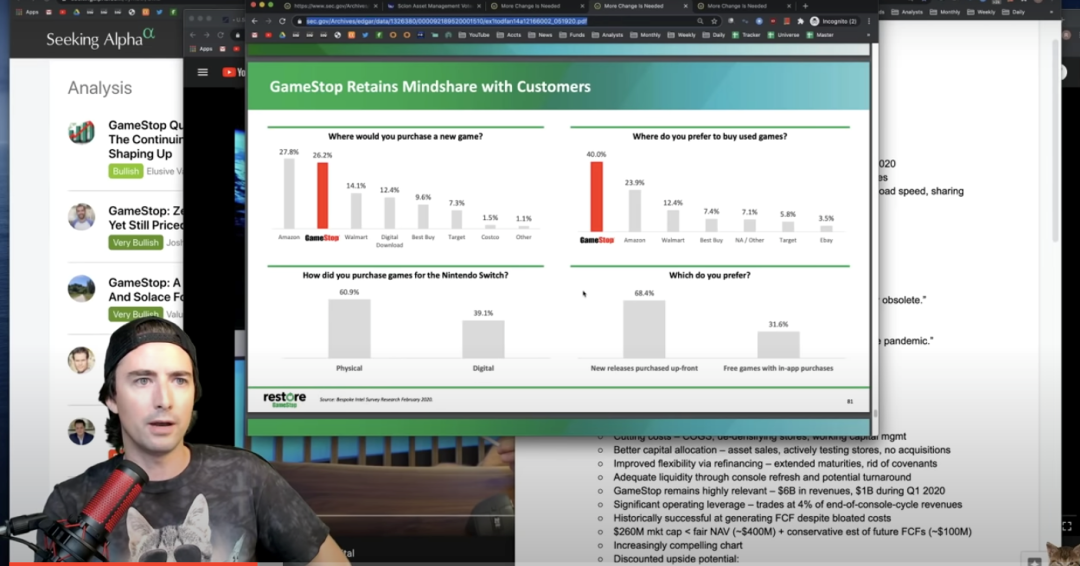Open the Google Drive bookmark in front window
The height and width of the screenshot is (566, 1080).
pos(282,35)
